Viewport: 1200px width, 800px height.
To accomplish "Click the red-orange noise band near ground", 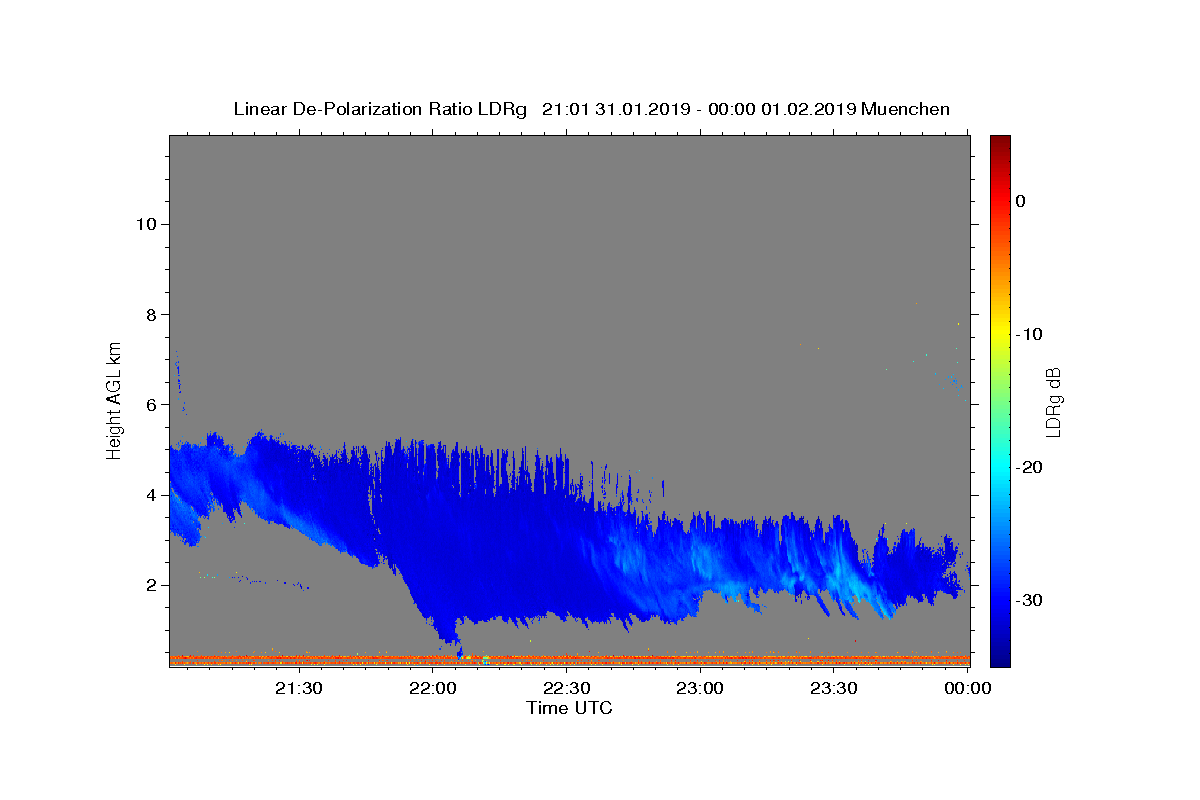I will pyautogui.click(x=569, y=660).
